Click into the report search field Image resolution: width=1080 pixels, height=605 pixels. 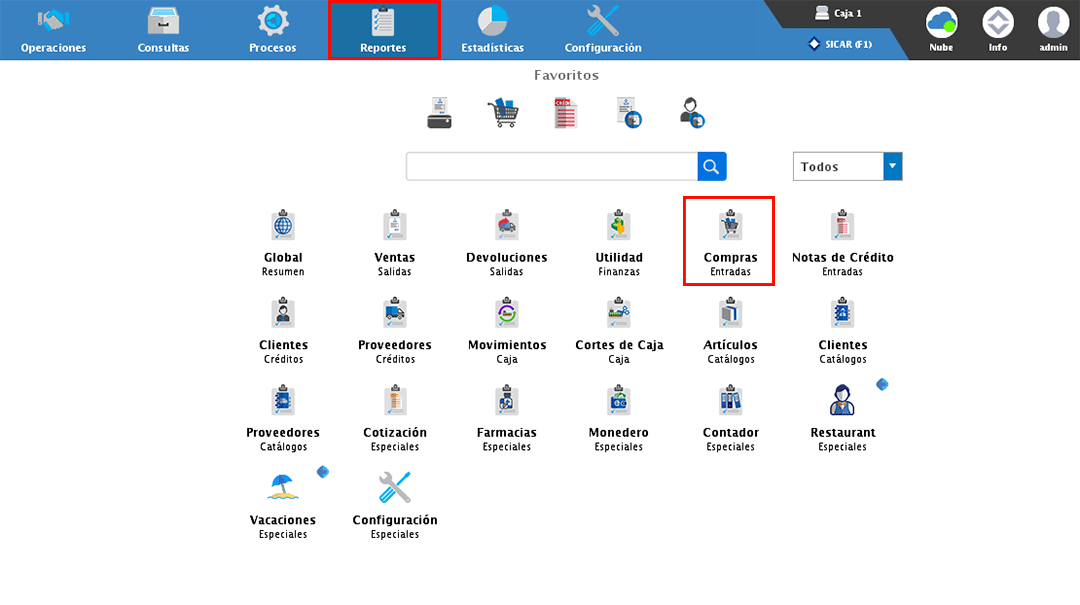[551, 167]
